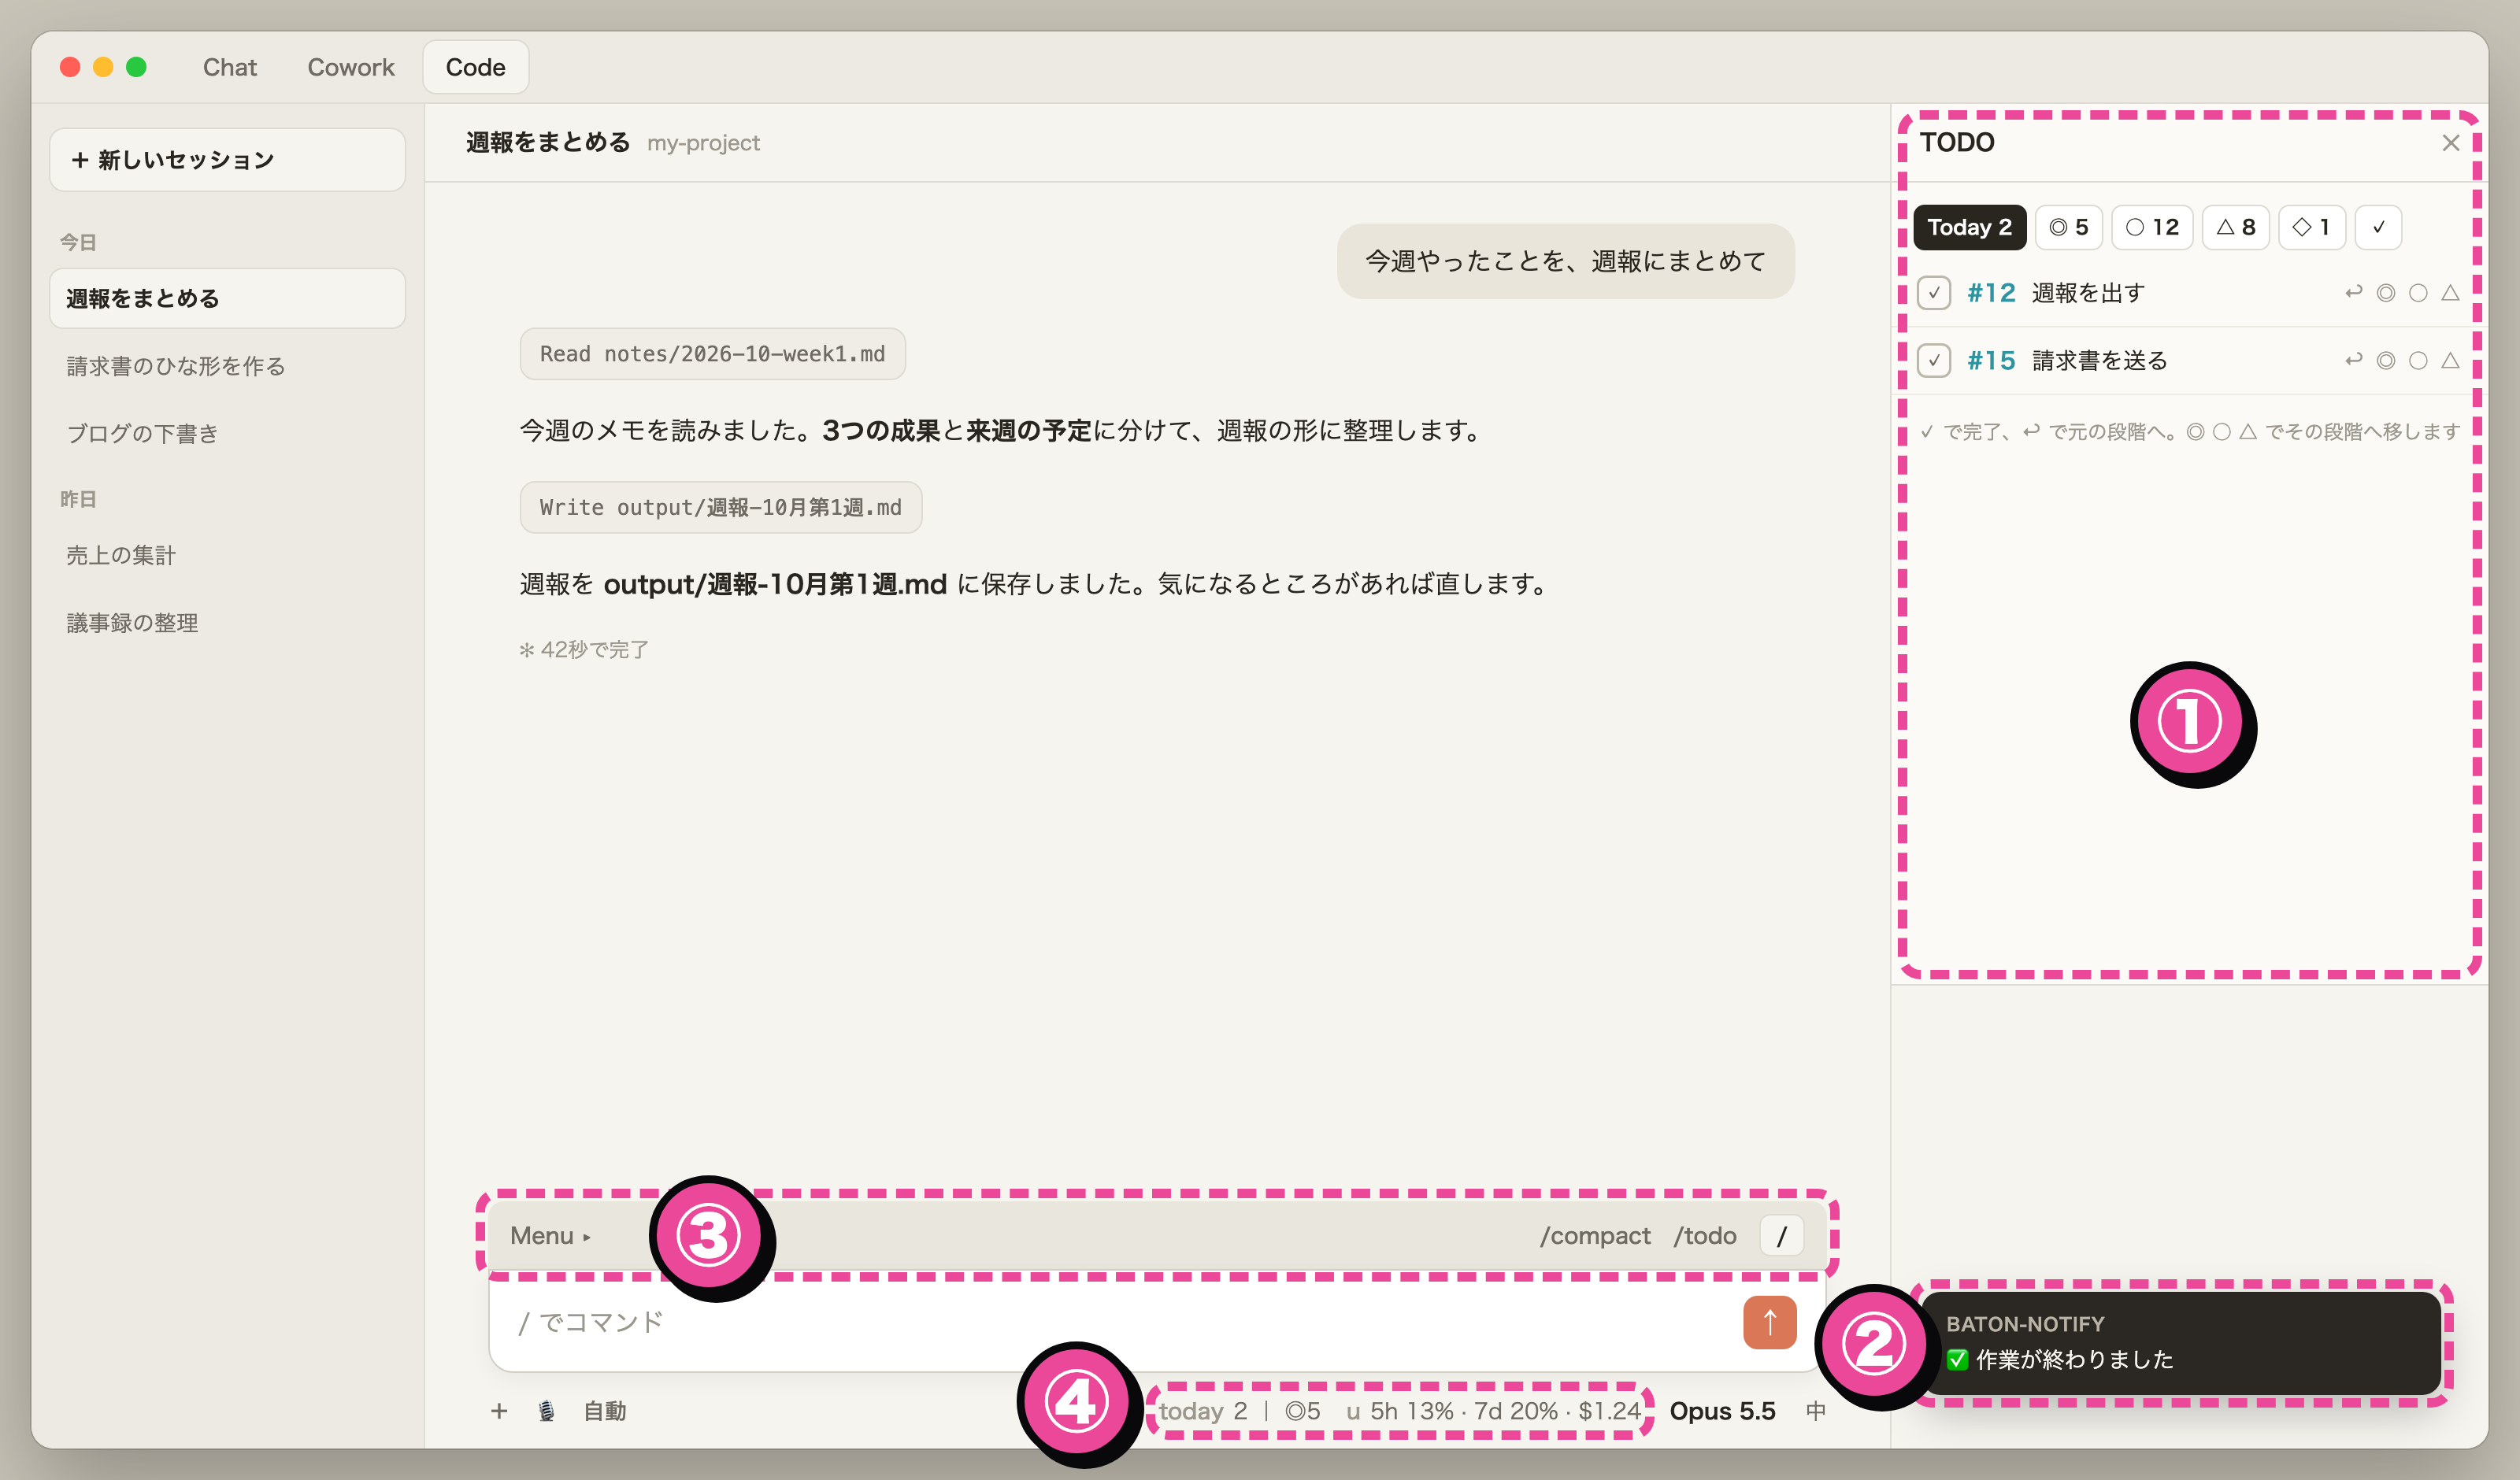Click the microphone icon below the input
This screenshot has height=1480, width=2520.
pos(546,1411)
